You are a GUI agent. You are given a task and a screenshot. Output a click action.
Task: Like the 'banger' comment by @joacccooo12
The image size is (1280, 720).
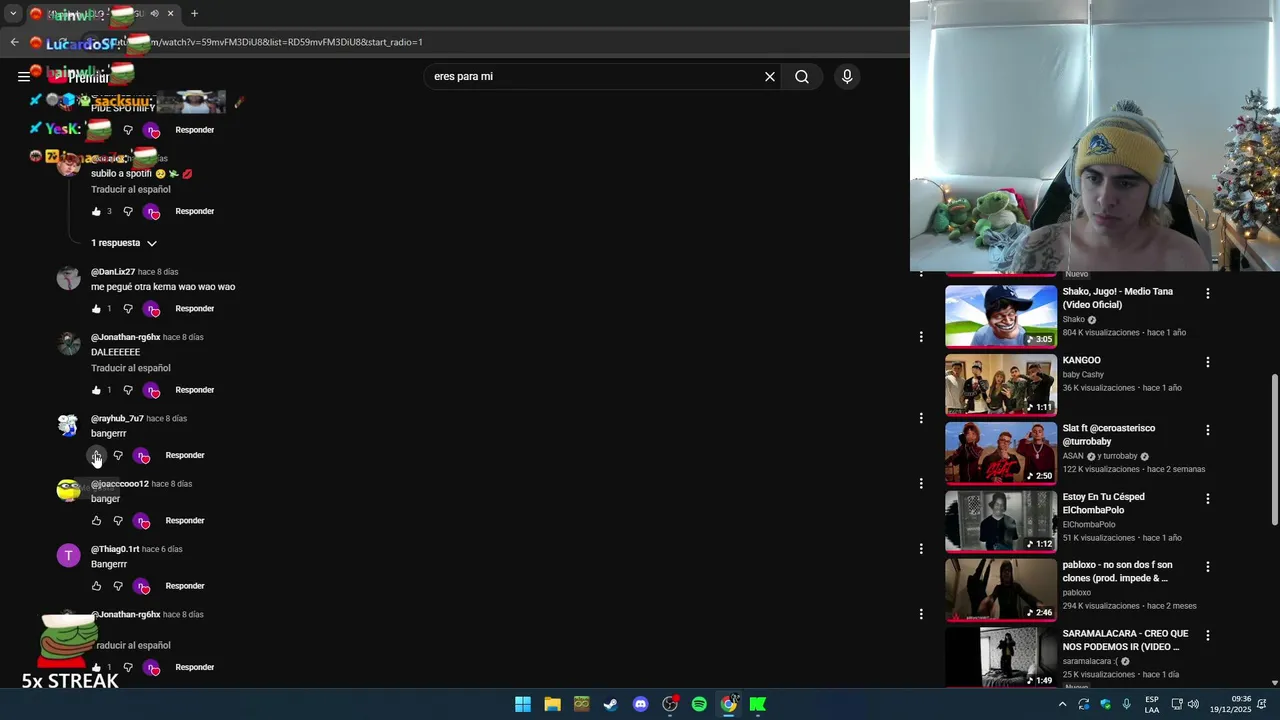96,521
